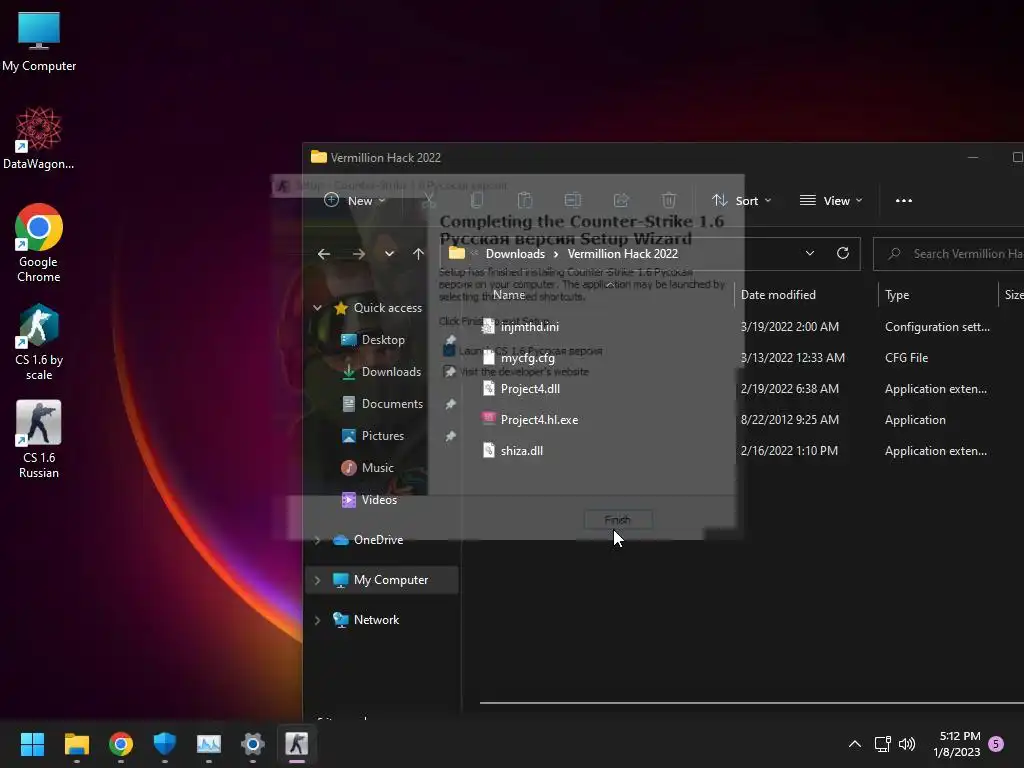Click the Rename icon in Explorer toolbar

[x=573, y=200]
